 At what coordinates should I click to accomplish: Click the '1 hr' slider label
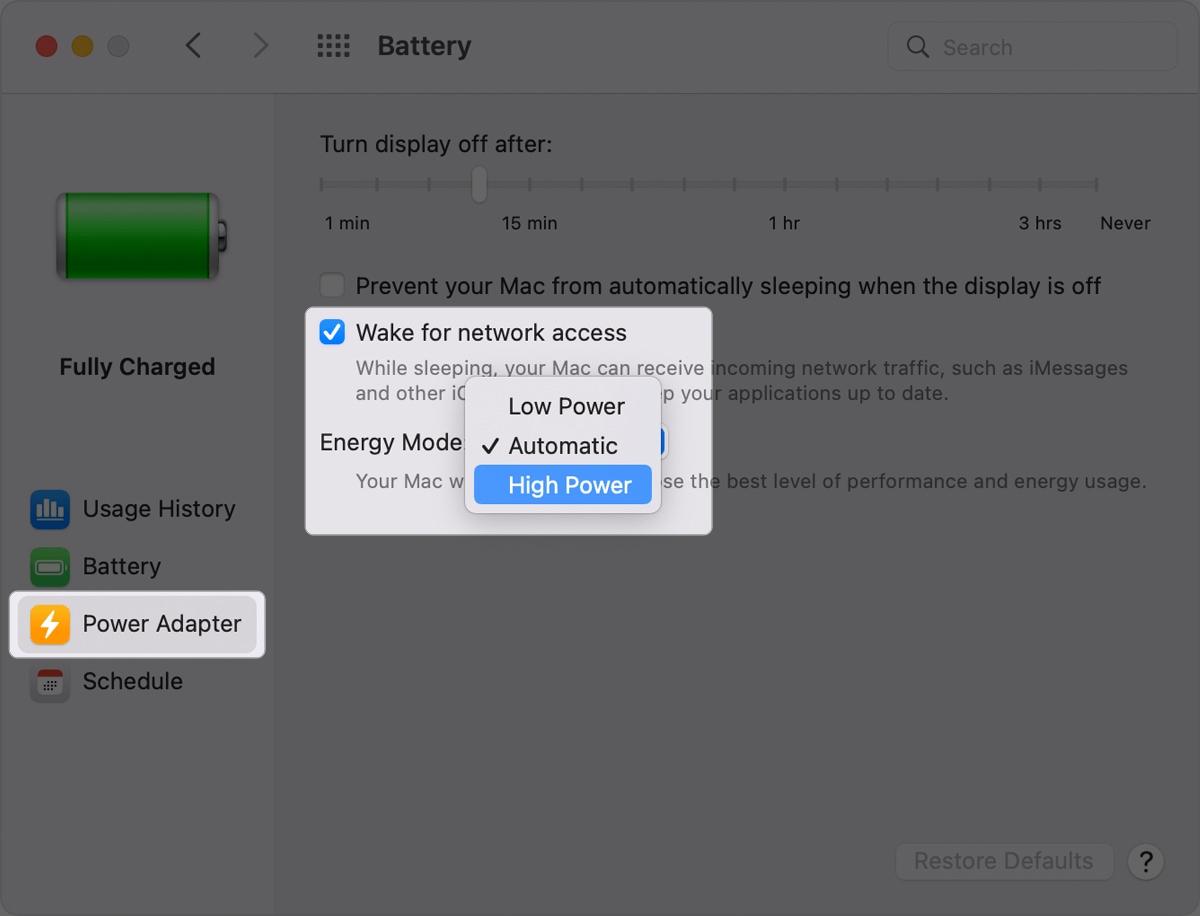(784, 223)
